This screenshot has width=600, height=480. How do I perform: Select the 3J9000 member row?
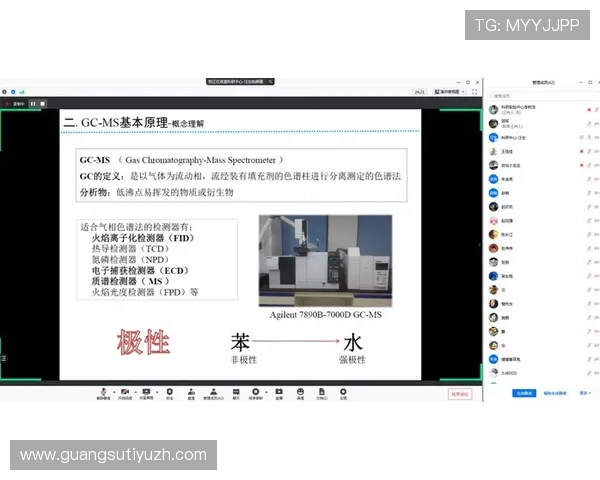(x=543, y=373)
